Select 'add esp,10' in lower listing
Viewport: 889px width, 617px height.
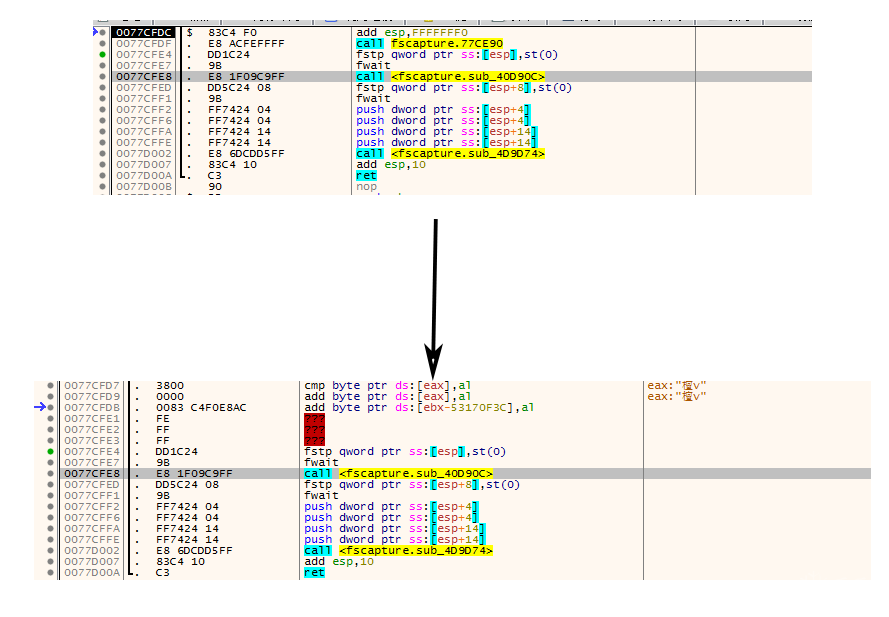pos(339,561)
